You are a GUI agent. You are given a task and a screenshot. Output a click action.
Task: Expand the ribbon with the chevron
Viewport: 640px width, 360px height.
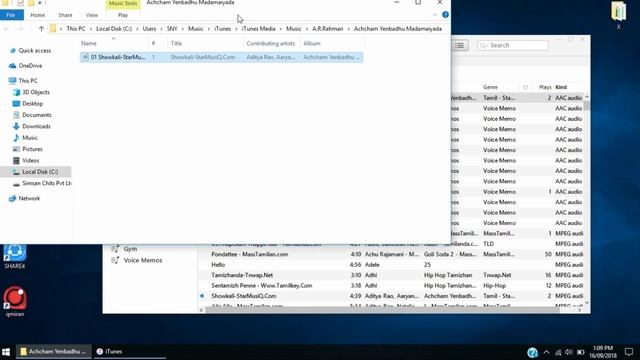pyautogui.click(x=435, y=15)
